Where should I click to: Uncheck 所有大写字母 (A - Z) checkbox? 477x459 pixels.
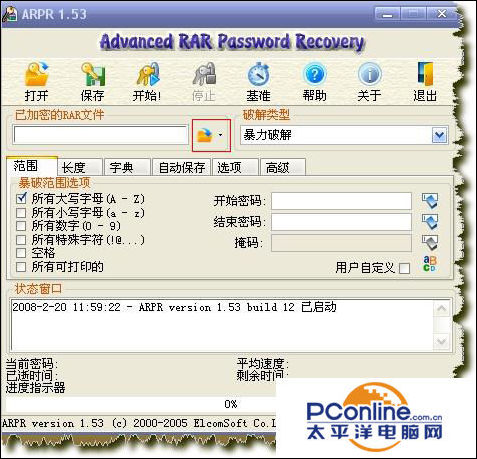point(21,199)
